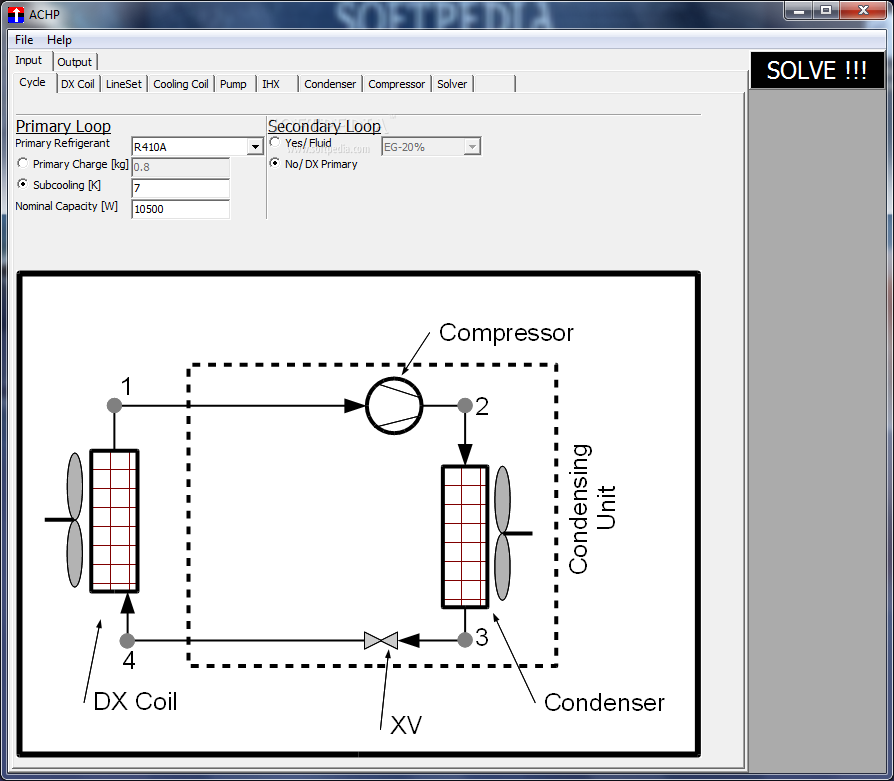Image resolution: width=894 pixels, height=781 pixels.
Task: Open the LineSet tab
Action: (124, 84)
